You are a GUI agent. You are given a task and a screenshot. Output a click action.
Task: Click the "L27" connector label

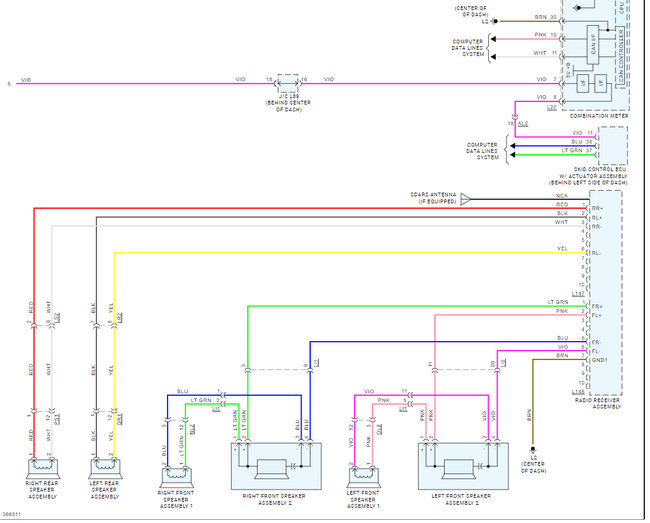(551, 108)
